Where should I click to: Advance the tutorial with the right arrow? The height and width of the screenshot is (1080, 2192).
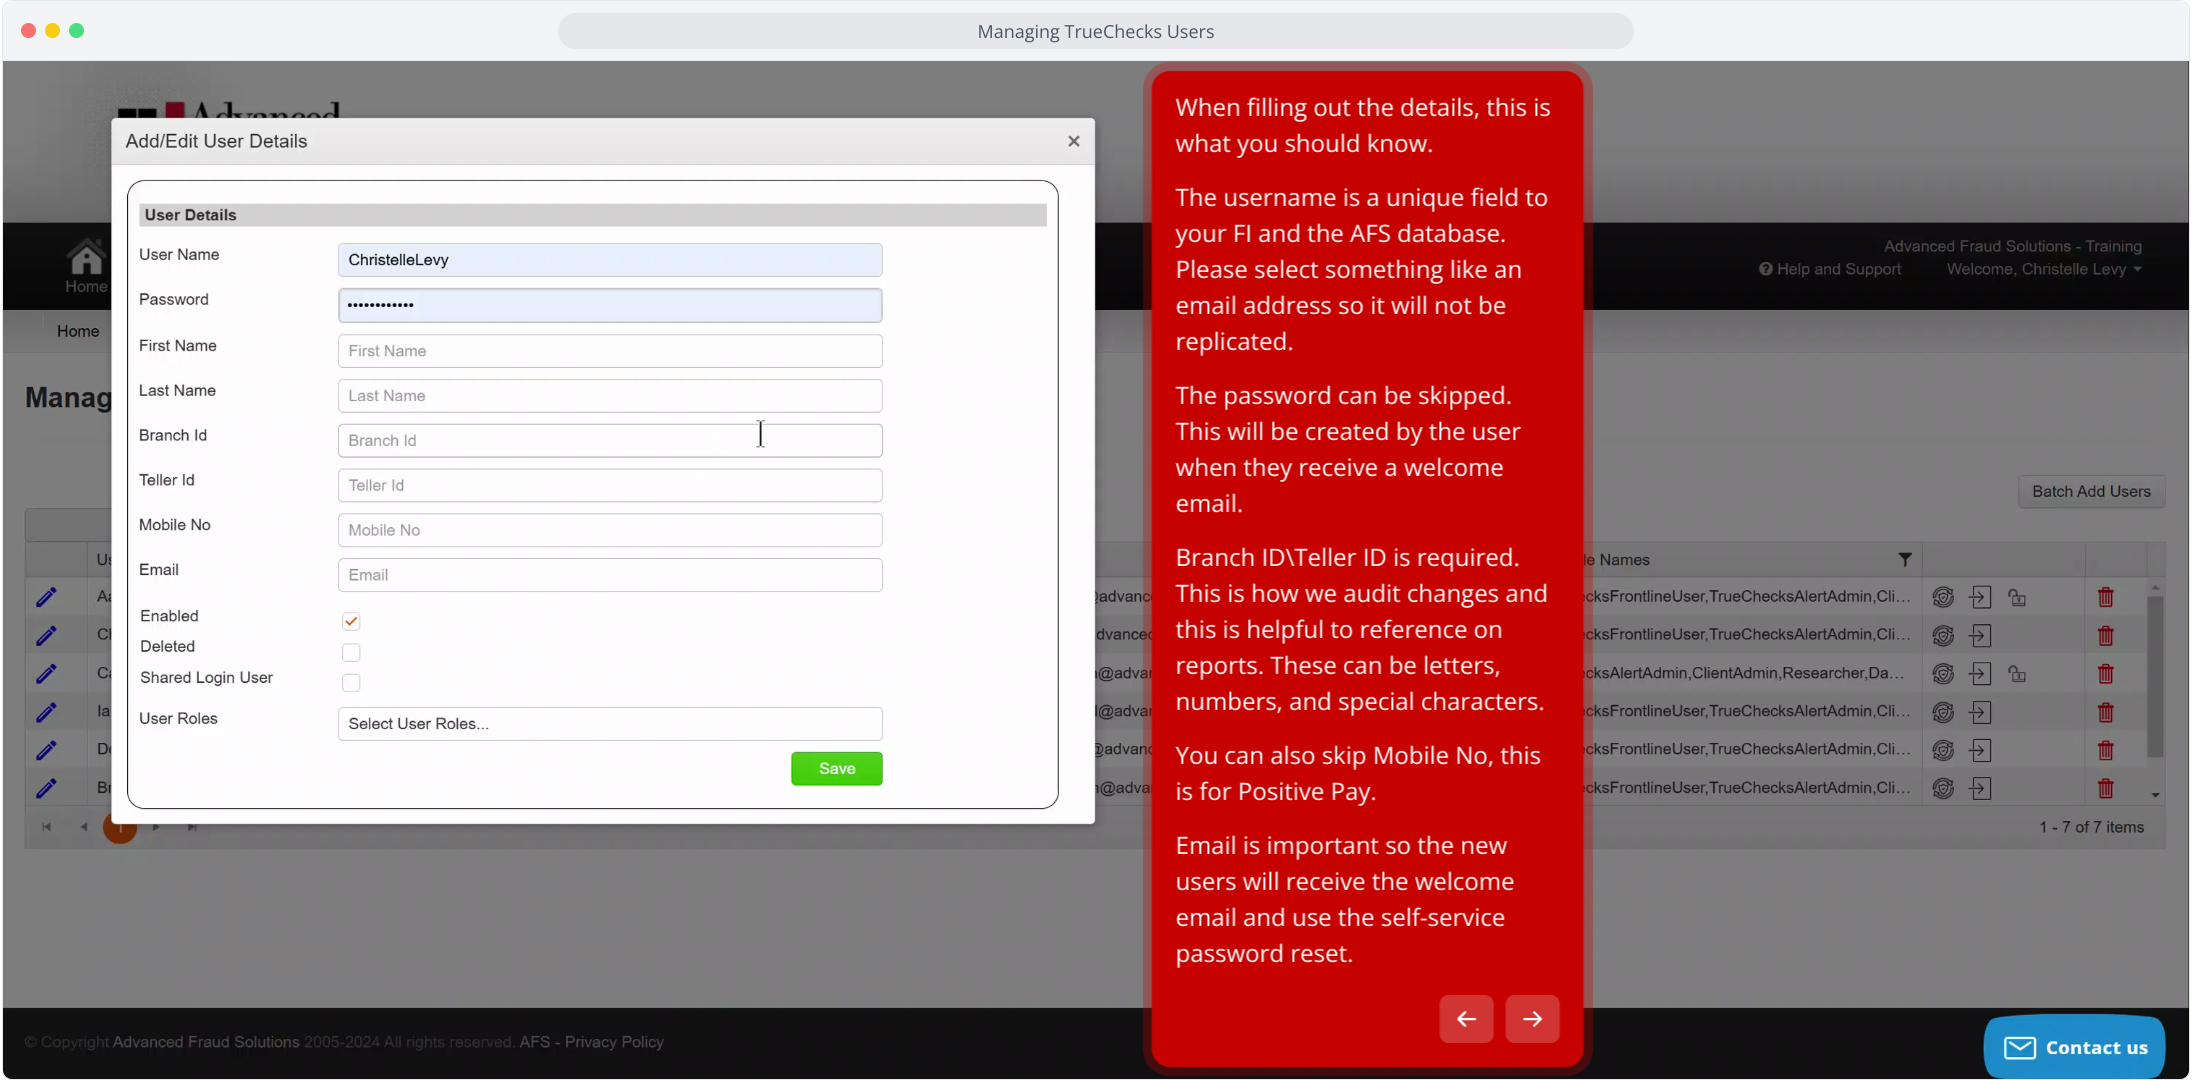click(x=1532, y=1018)
